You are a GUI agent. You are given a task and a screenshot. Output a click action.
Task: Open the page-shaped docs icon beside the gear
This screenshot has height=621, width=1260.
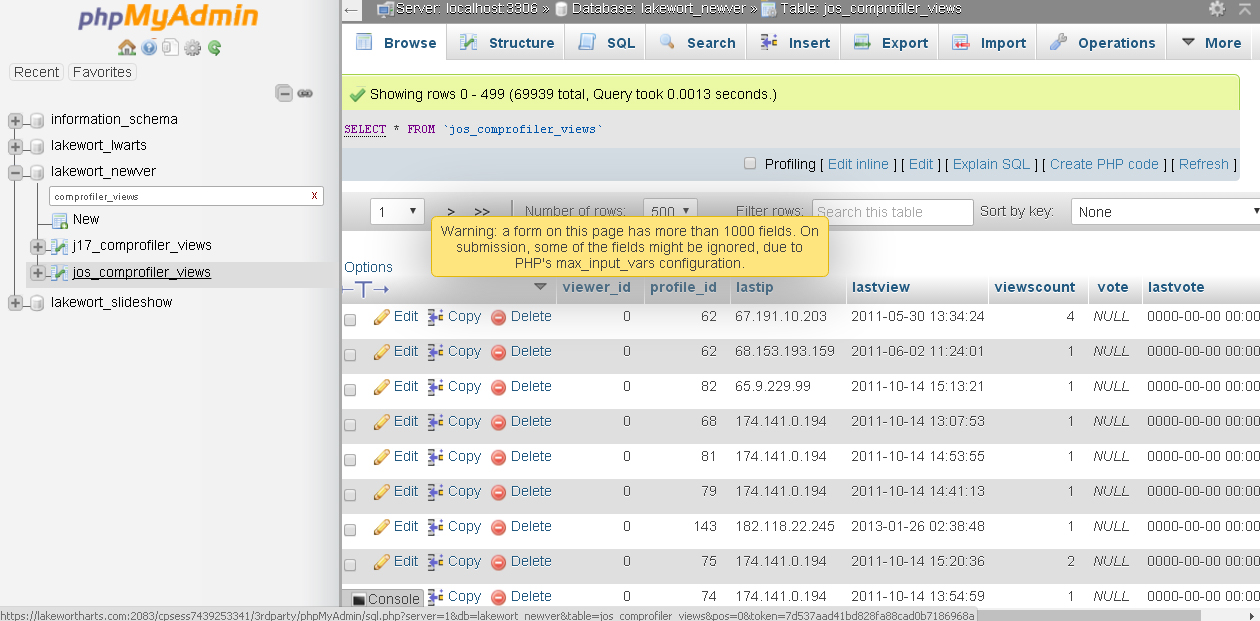(171, 47)
